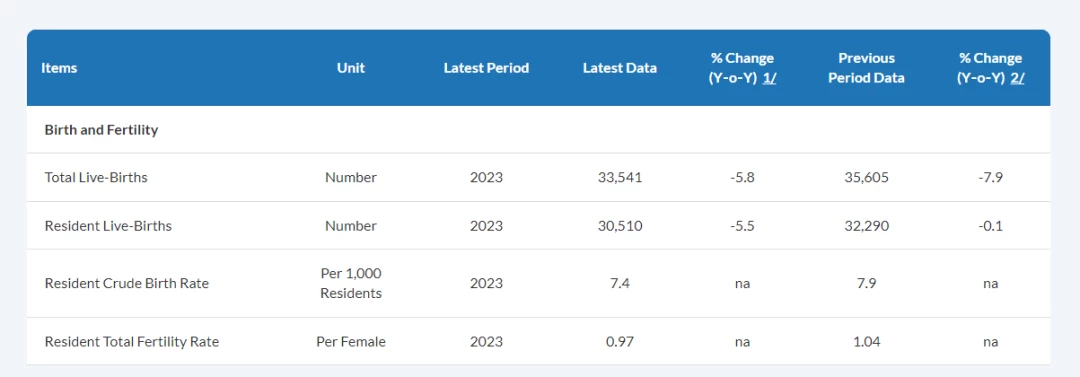Click the Total Live-Births row label
Screen dimensions: 1080x377
[96, 177]
